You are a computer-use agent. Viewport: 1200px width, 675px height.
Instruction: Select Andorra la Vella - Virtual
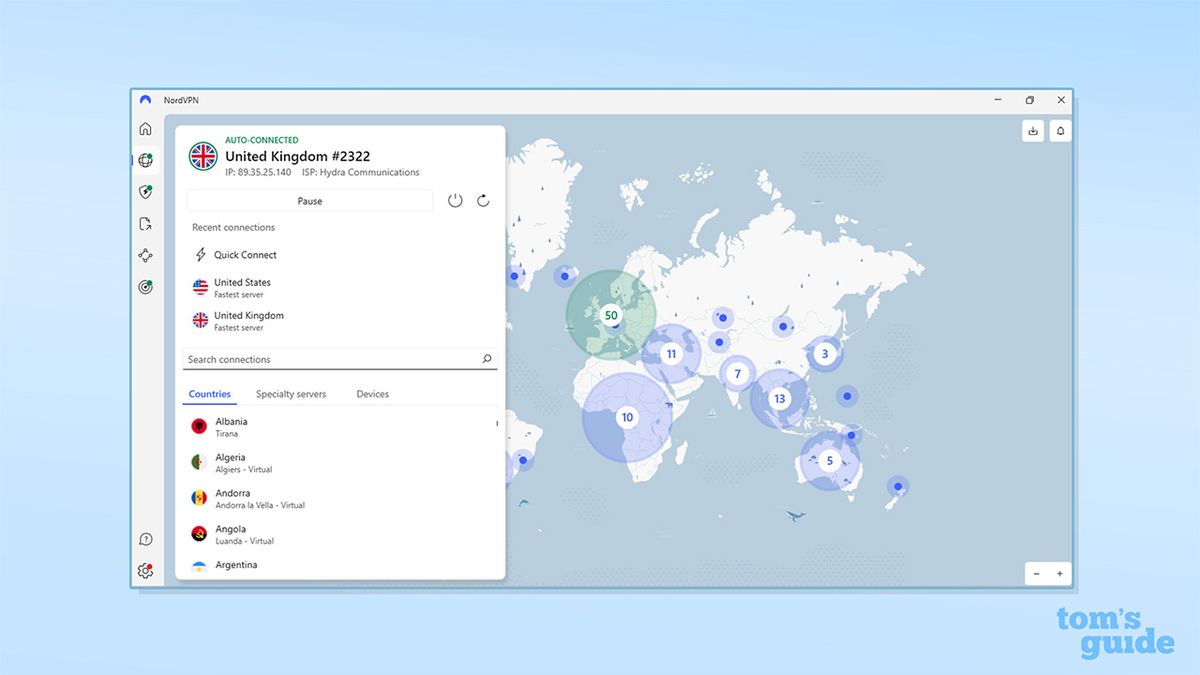tap(340, 499)
